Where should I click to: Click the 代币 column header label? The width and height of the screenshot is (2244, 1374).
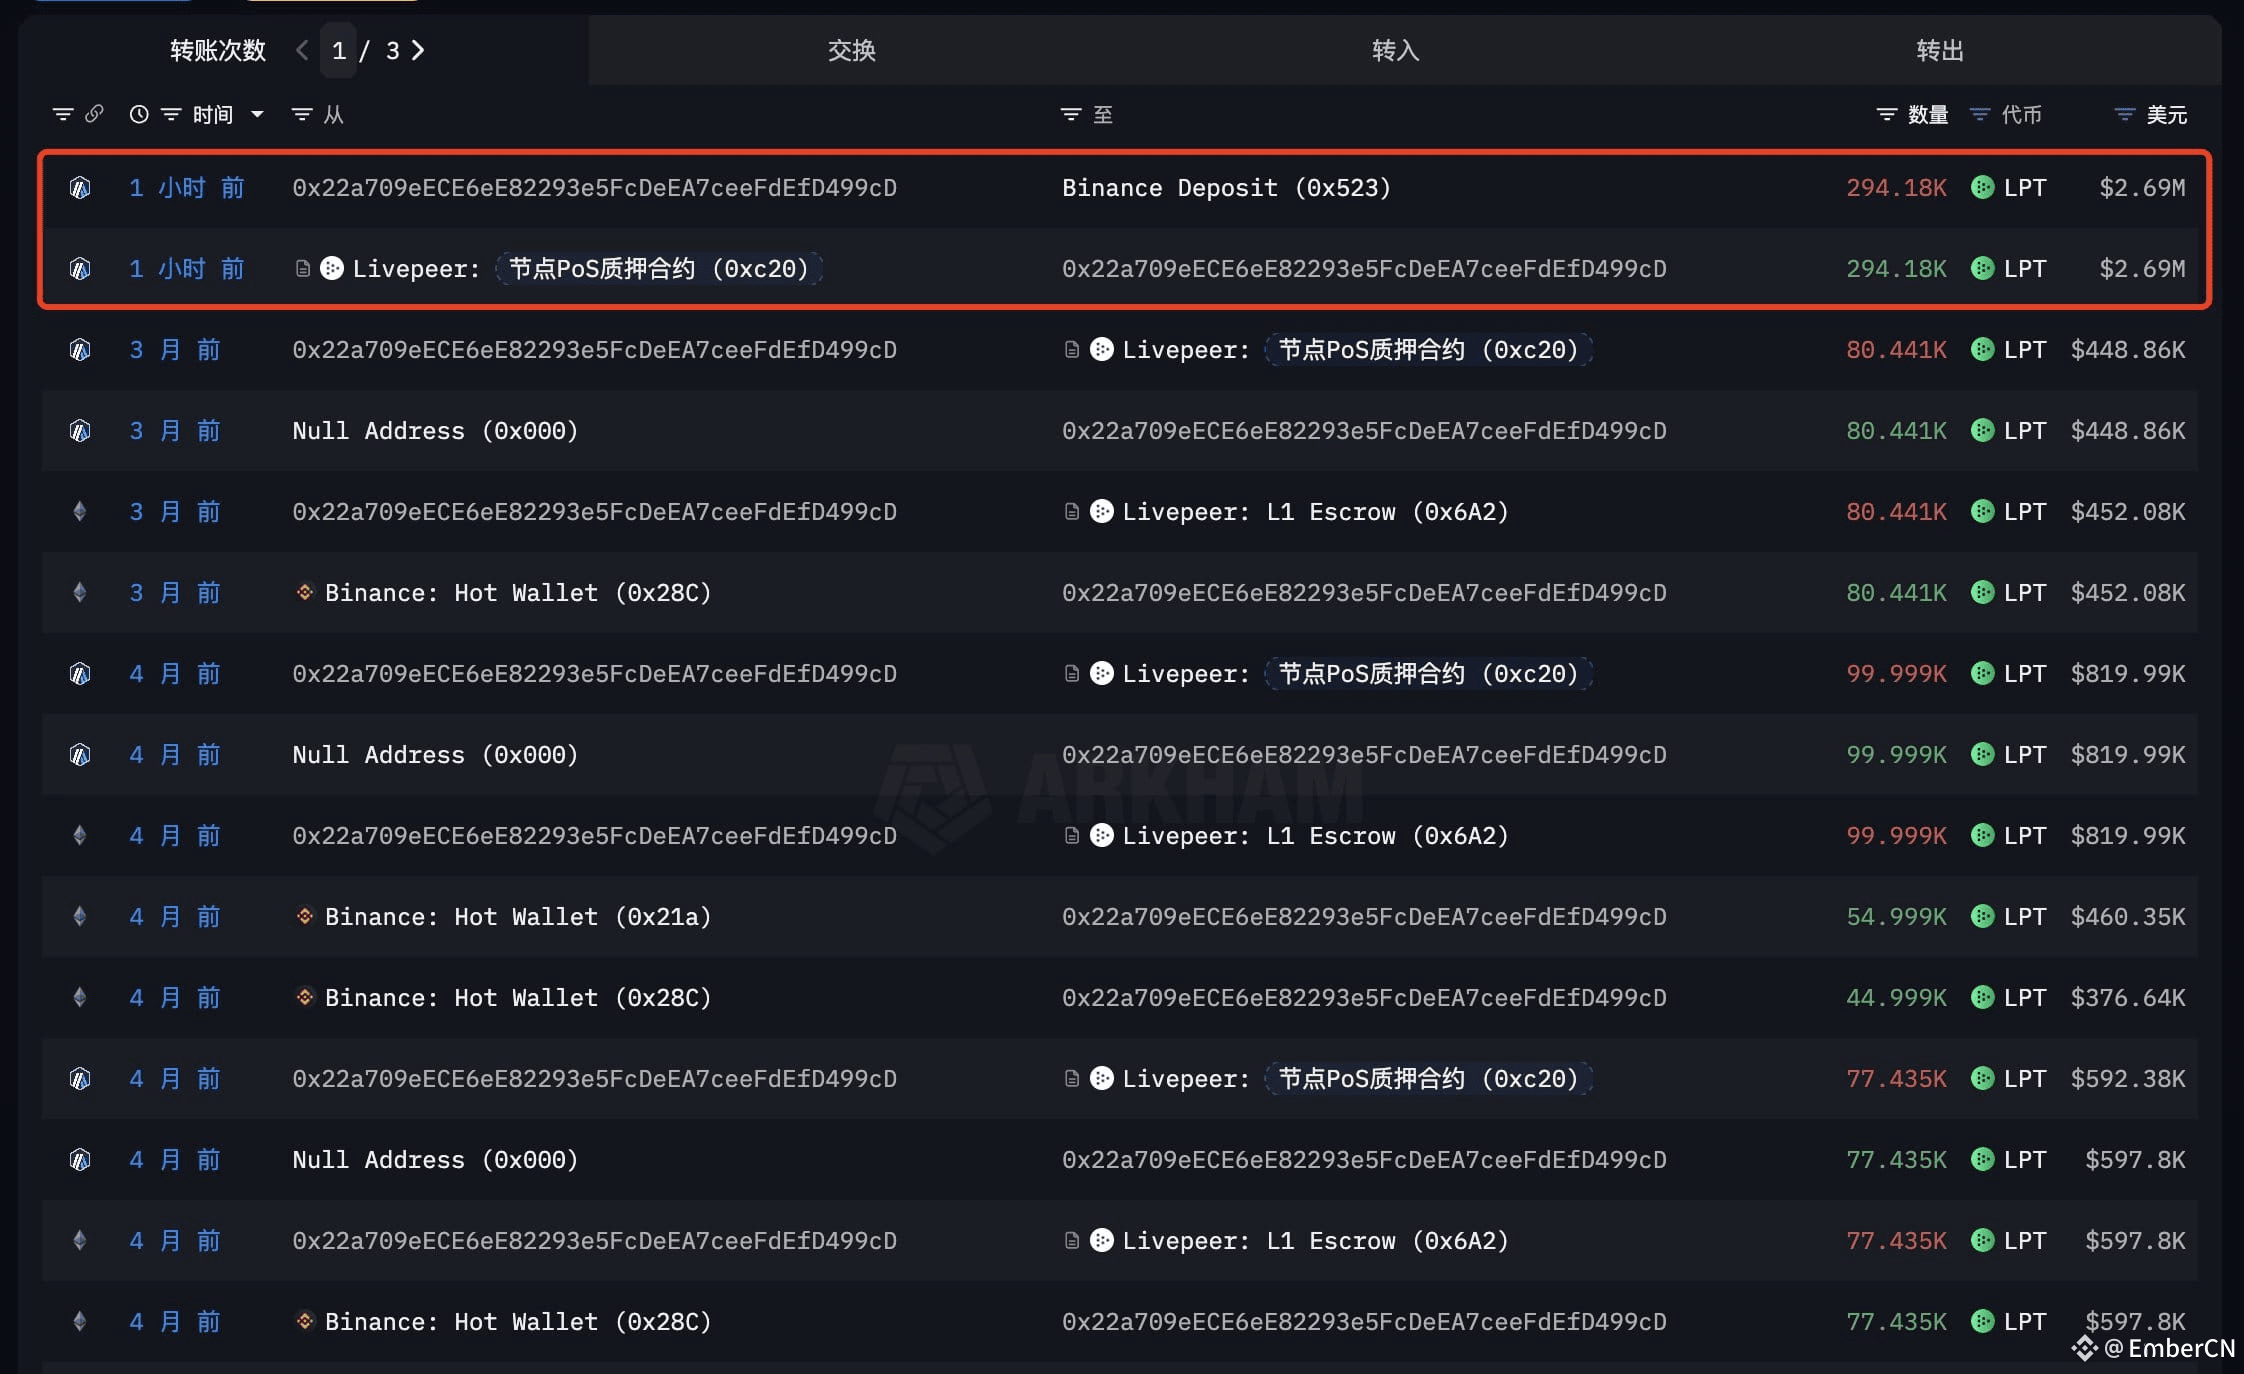point(2021,115)
